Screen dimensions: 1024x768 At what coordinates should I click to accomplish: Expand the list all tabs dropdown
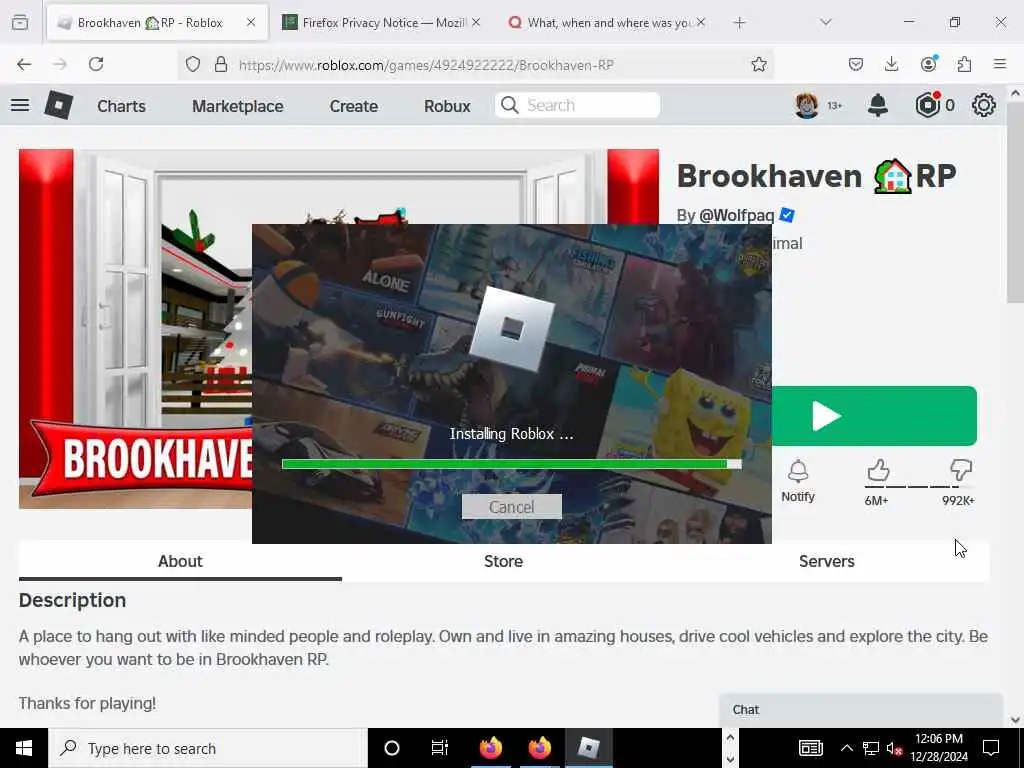click(825, 22)
